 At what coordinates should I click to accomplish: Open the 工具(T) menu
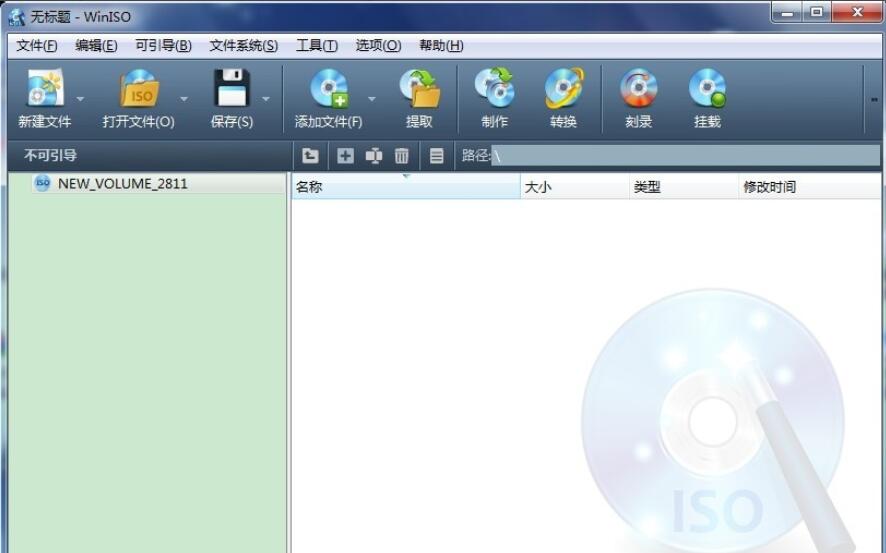coord(317,46)
